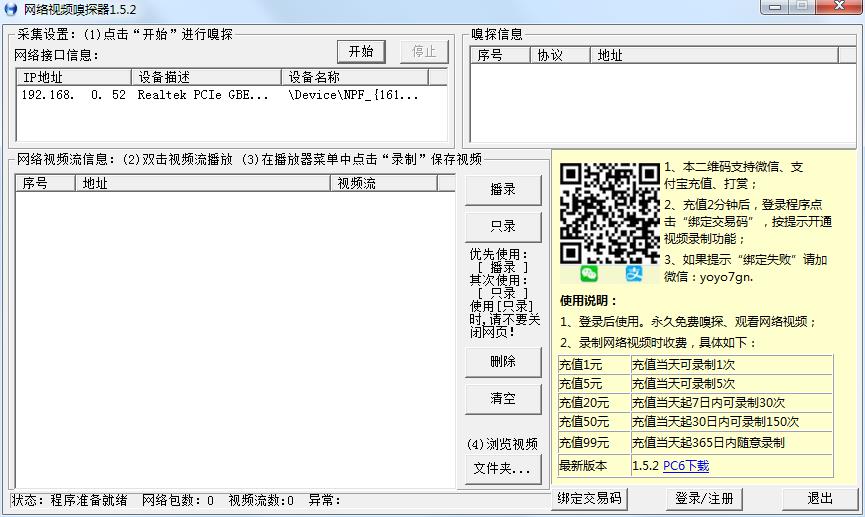Click the 播录 button

point(503,190)
